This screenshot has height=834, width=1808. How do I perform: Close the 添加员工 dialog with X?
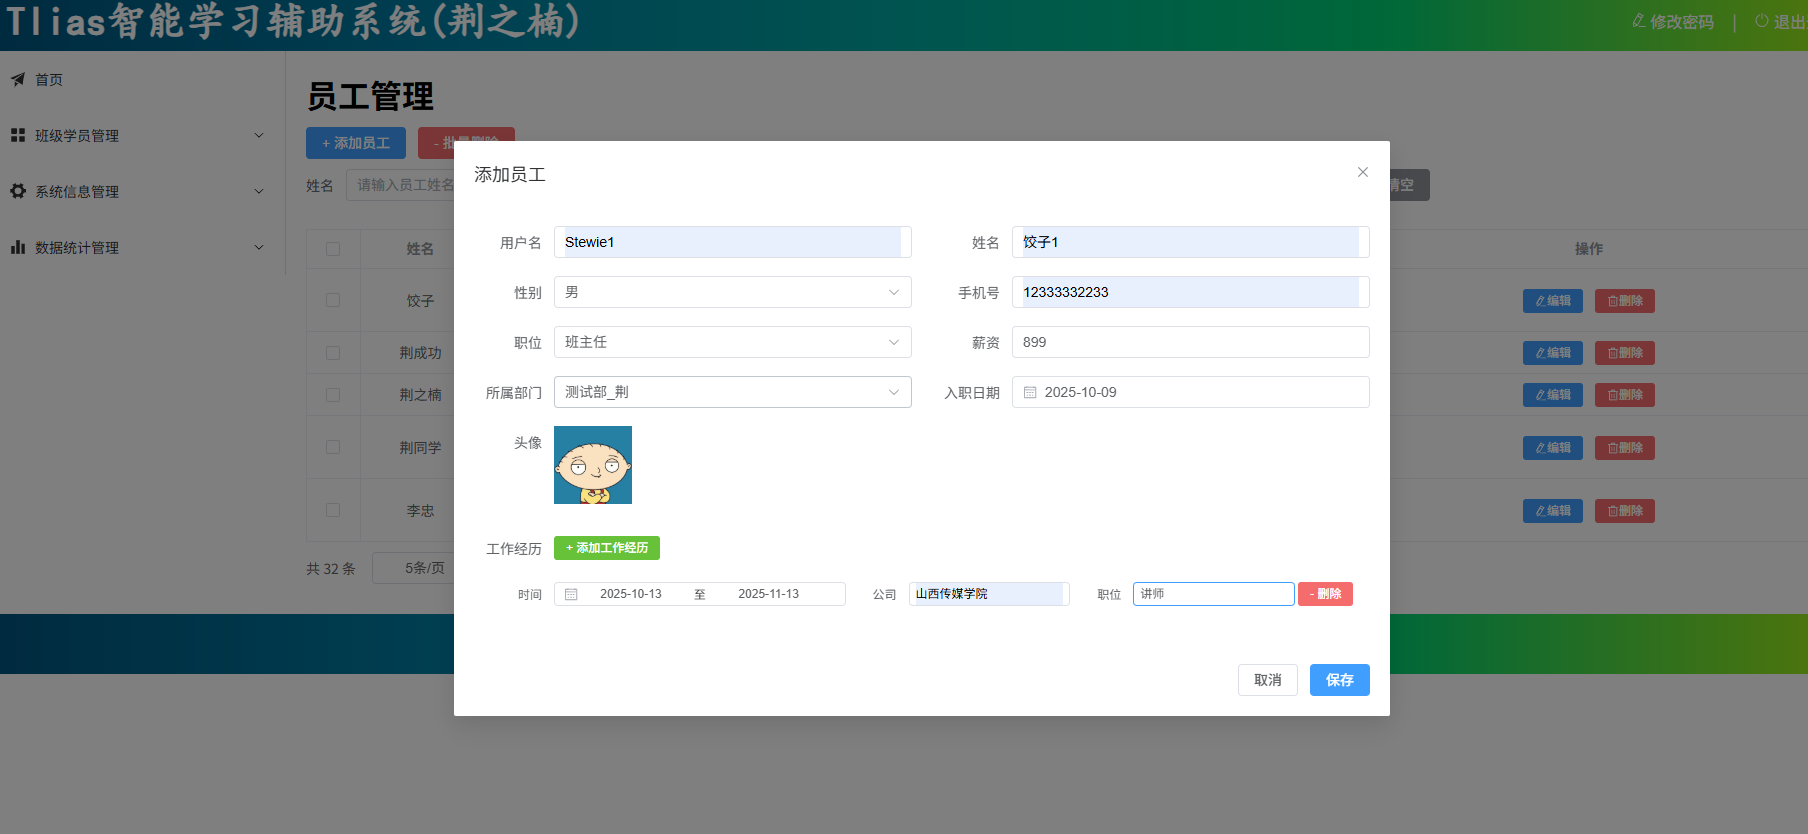point(1362,172)
